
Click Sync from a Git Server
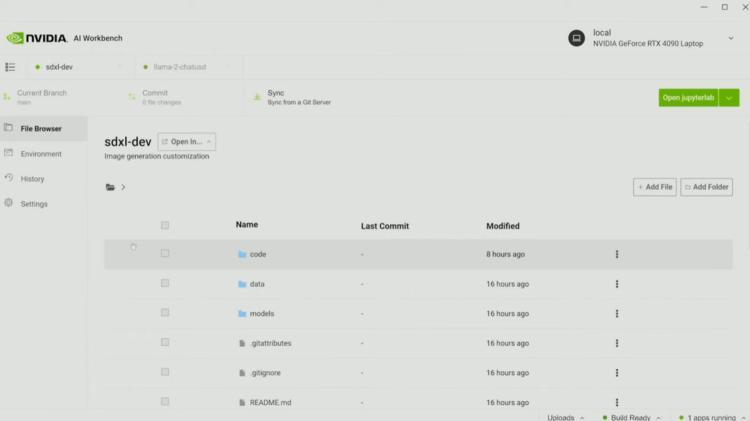[x=299, y=102]
